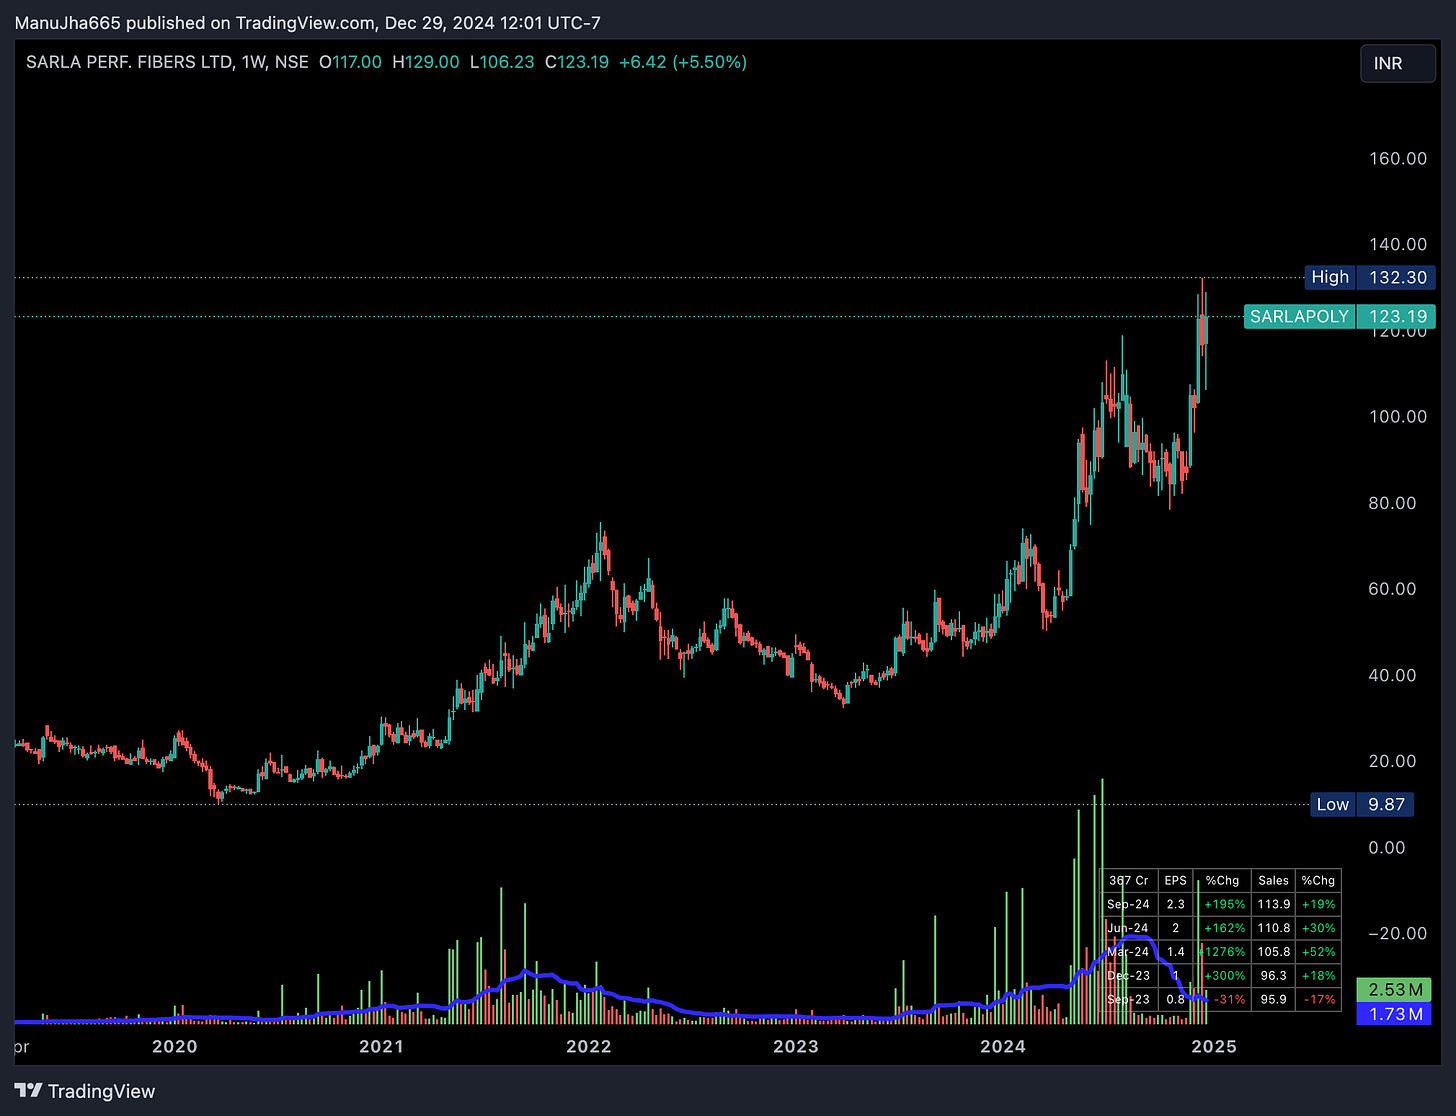Click the +1276% EPS change cell

click(x=1222, y=952)
